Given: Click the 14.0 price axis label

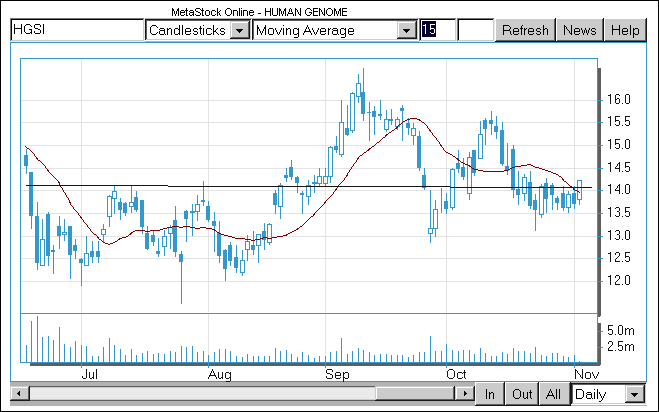Looking at the screenshot, I should (x=619, y=190).
